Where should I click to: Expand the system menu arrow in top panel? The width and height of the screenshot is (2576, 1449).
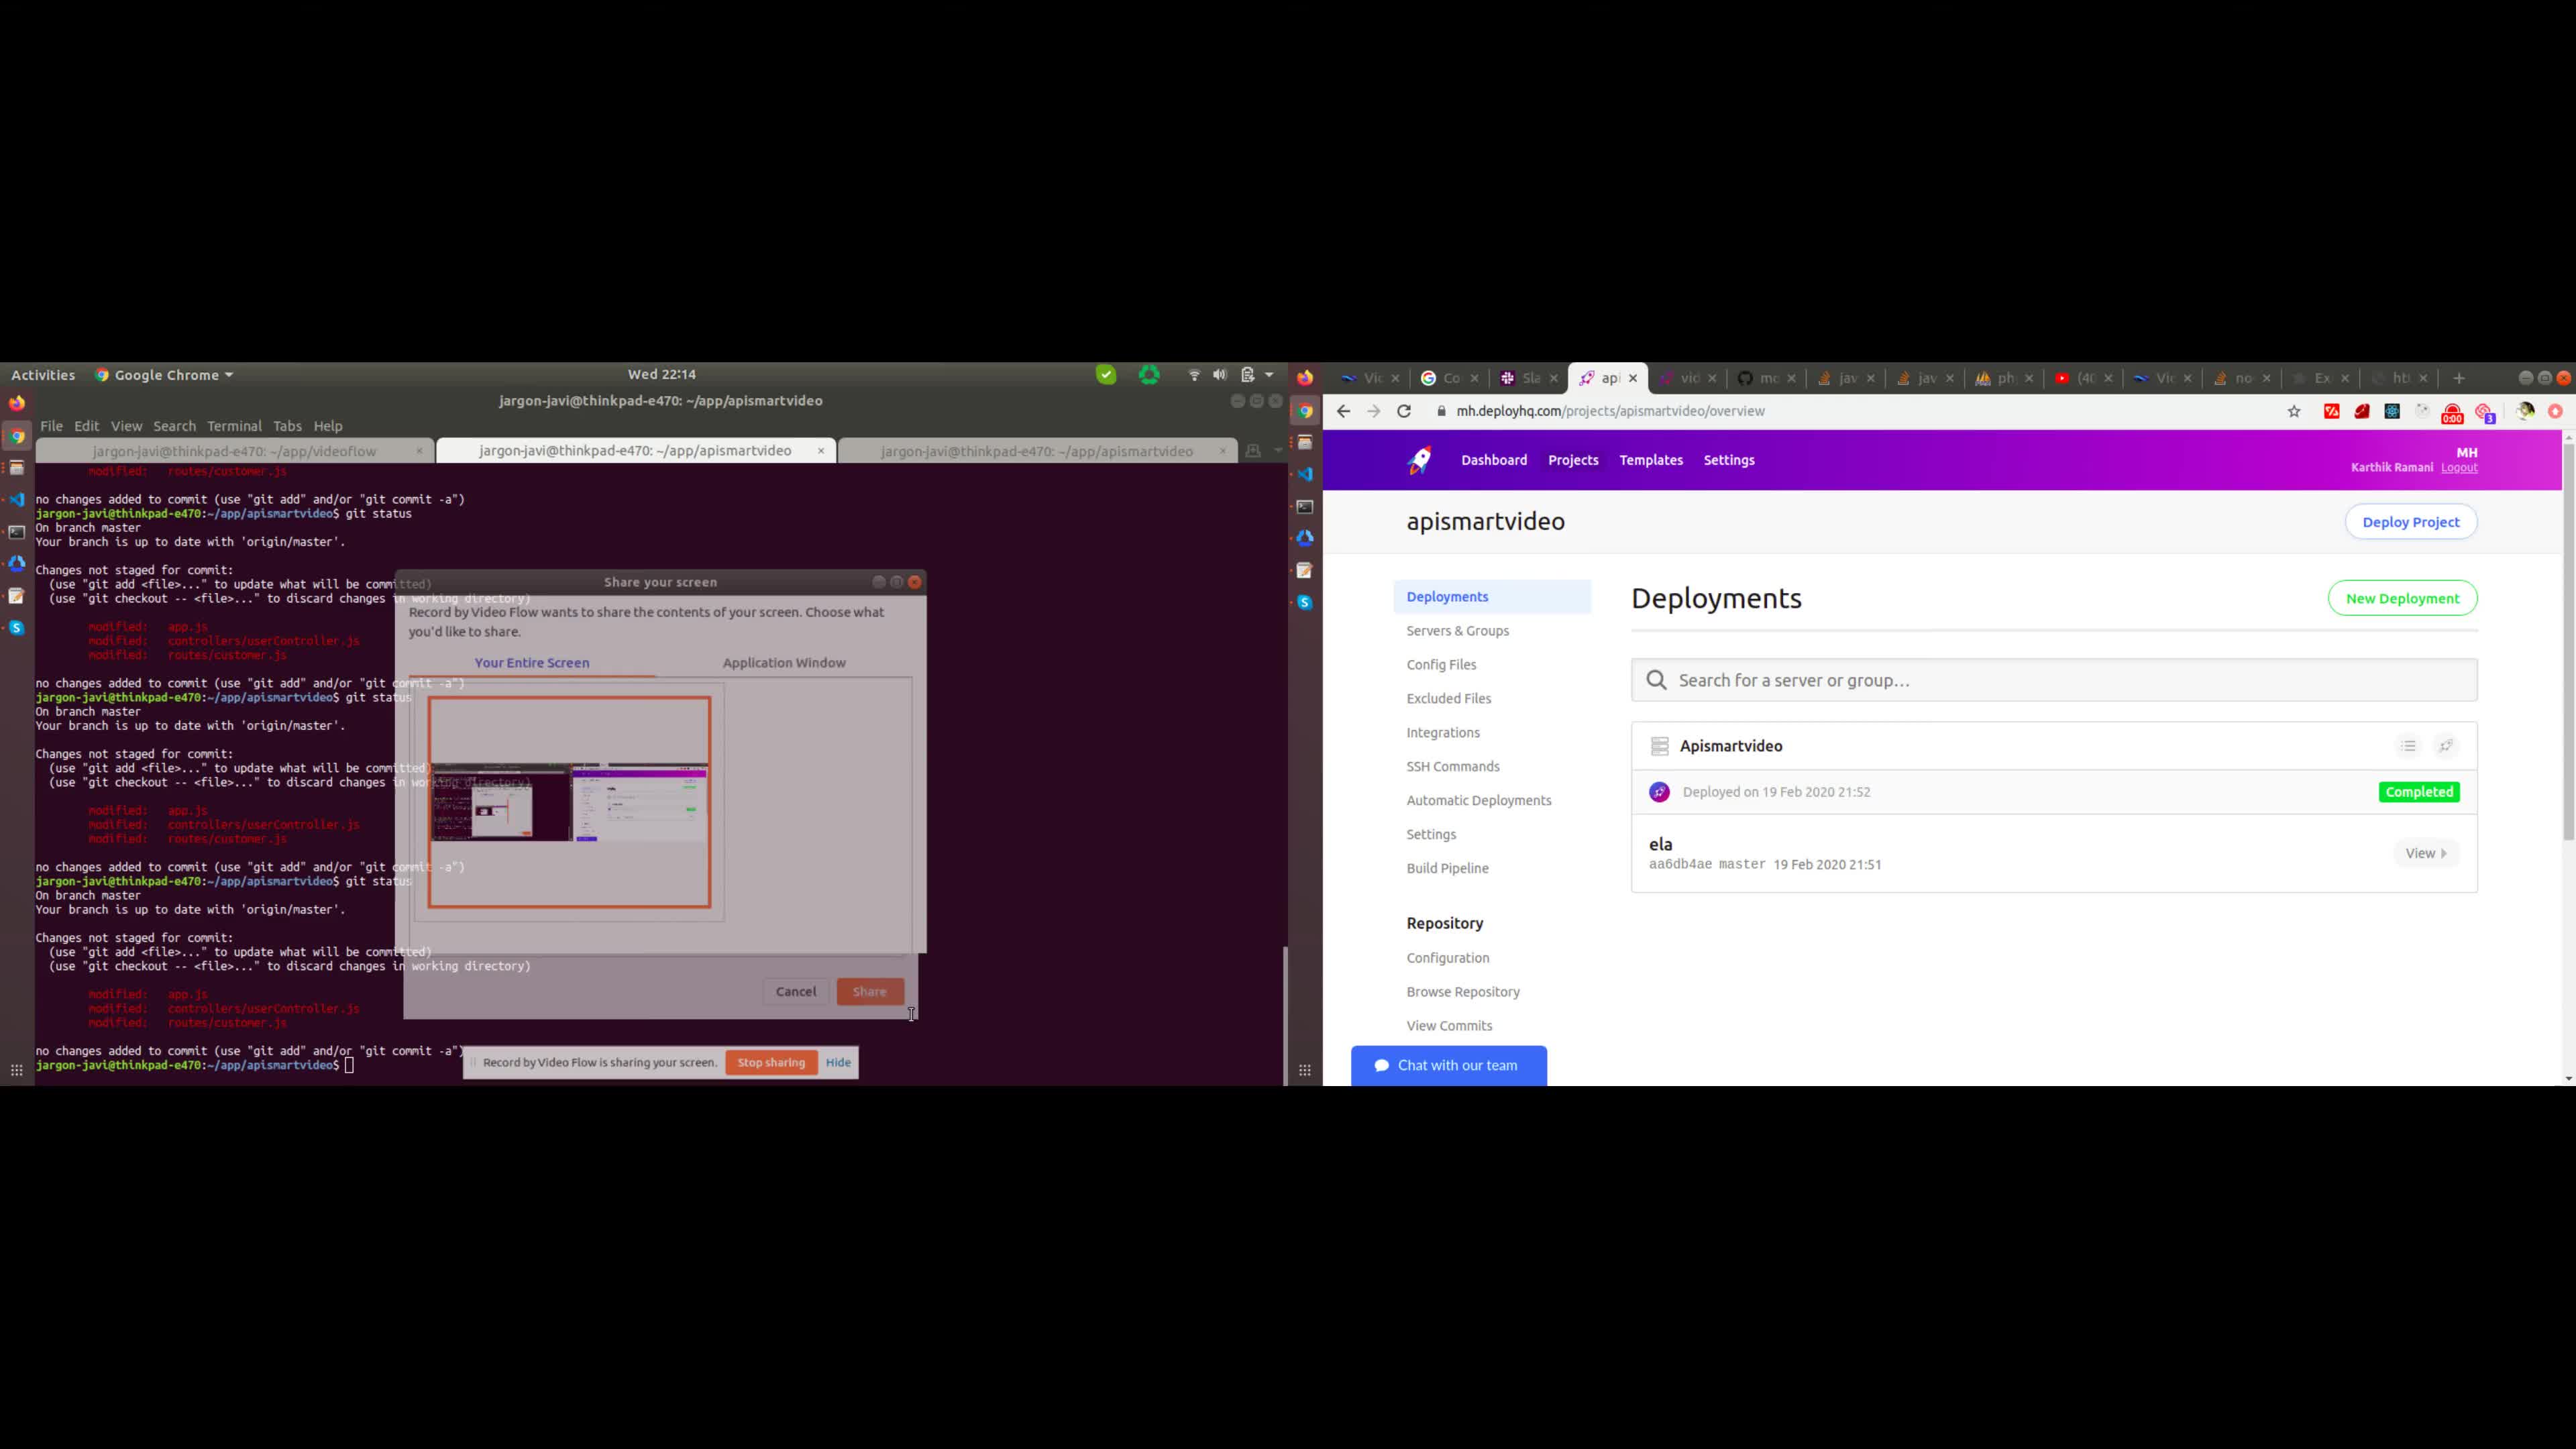click(x=1270, y=375)
